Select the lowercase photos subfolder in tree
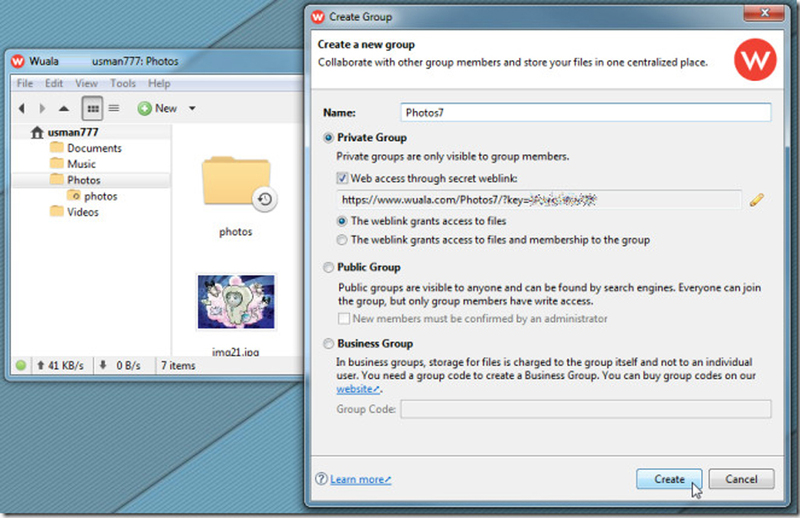The width and height of the screenshot is (800, 518). coord(101,196)
